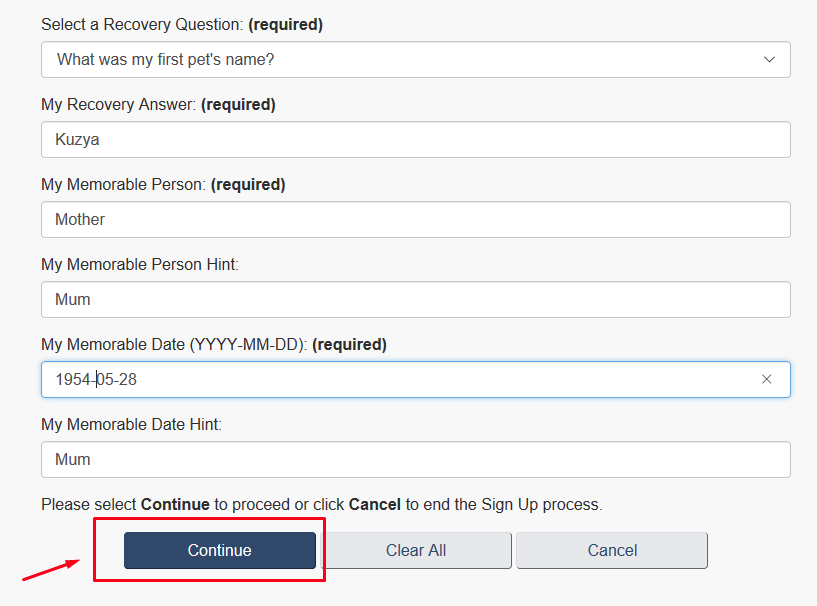Image resolution: width=817 pixels, height=606 pixels.
Task: Click the "My Memorable Person:" required label
Action: click(163, 184)
